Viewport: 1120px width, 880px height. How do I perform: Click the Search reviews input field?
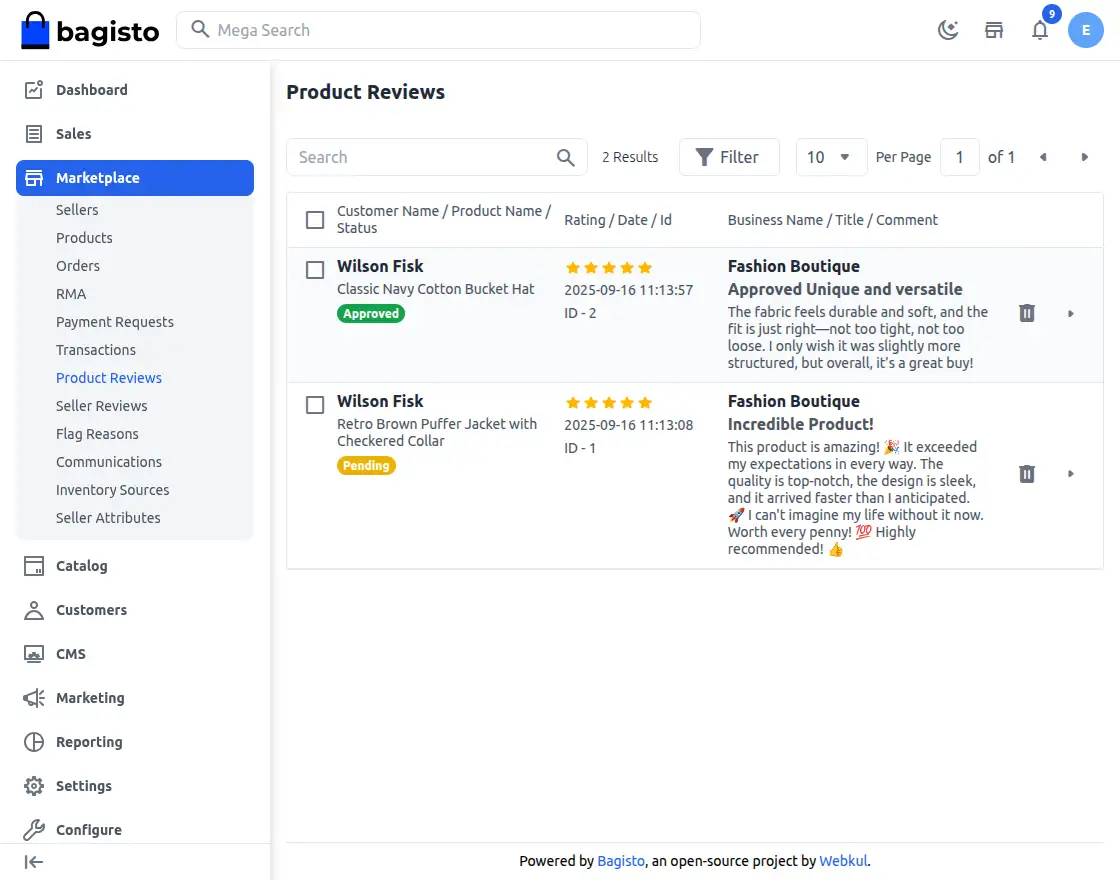point(420,157)
